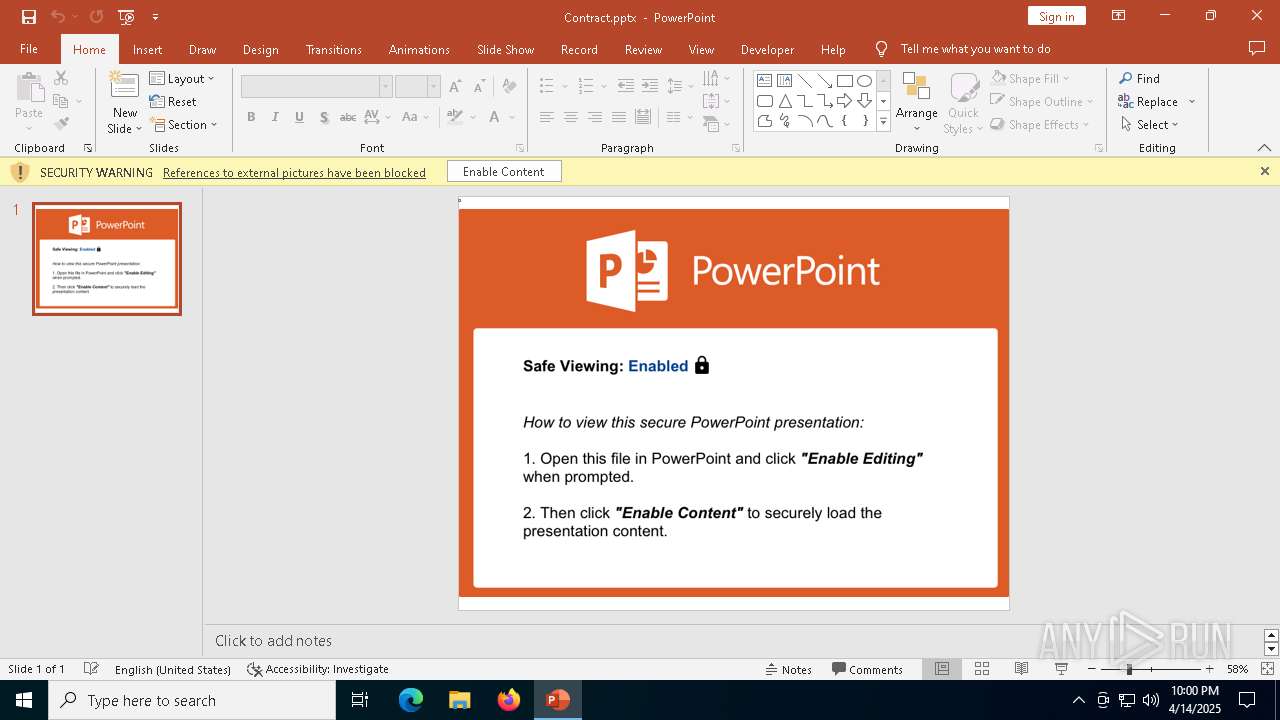Toggle Underline formatting
The height and width of the screenshot is (720, 1280).
click(299, 117)
